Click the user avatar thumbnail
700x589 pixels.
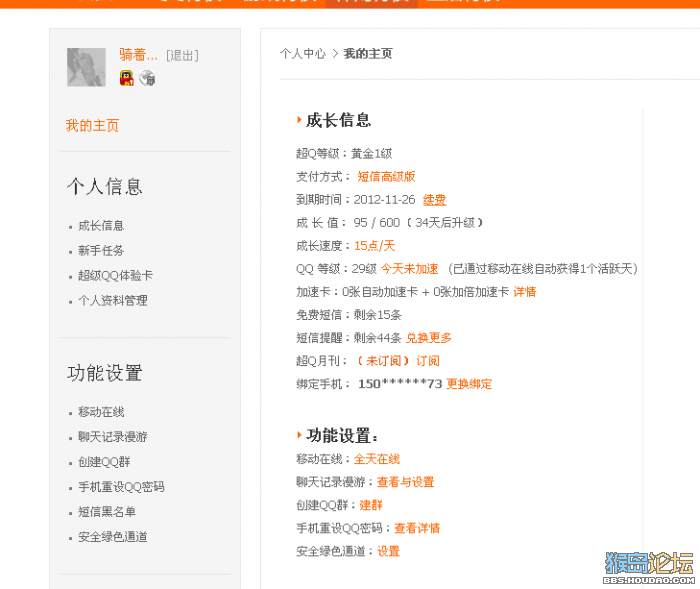[x=86, y=67]
